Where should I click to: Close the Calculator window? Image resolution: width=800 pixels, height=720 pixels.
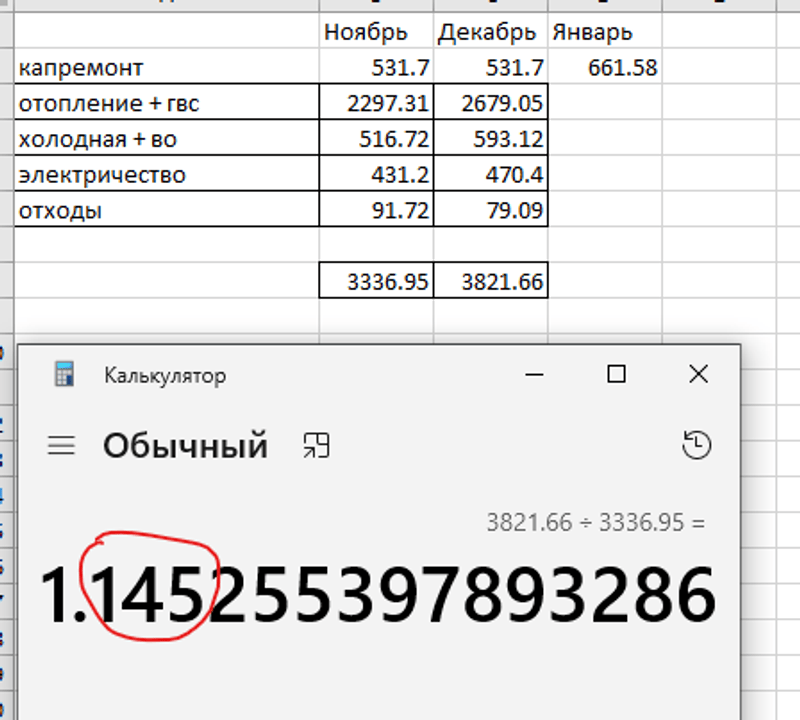698,374
